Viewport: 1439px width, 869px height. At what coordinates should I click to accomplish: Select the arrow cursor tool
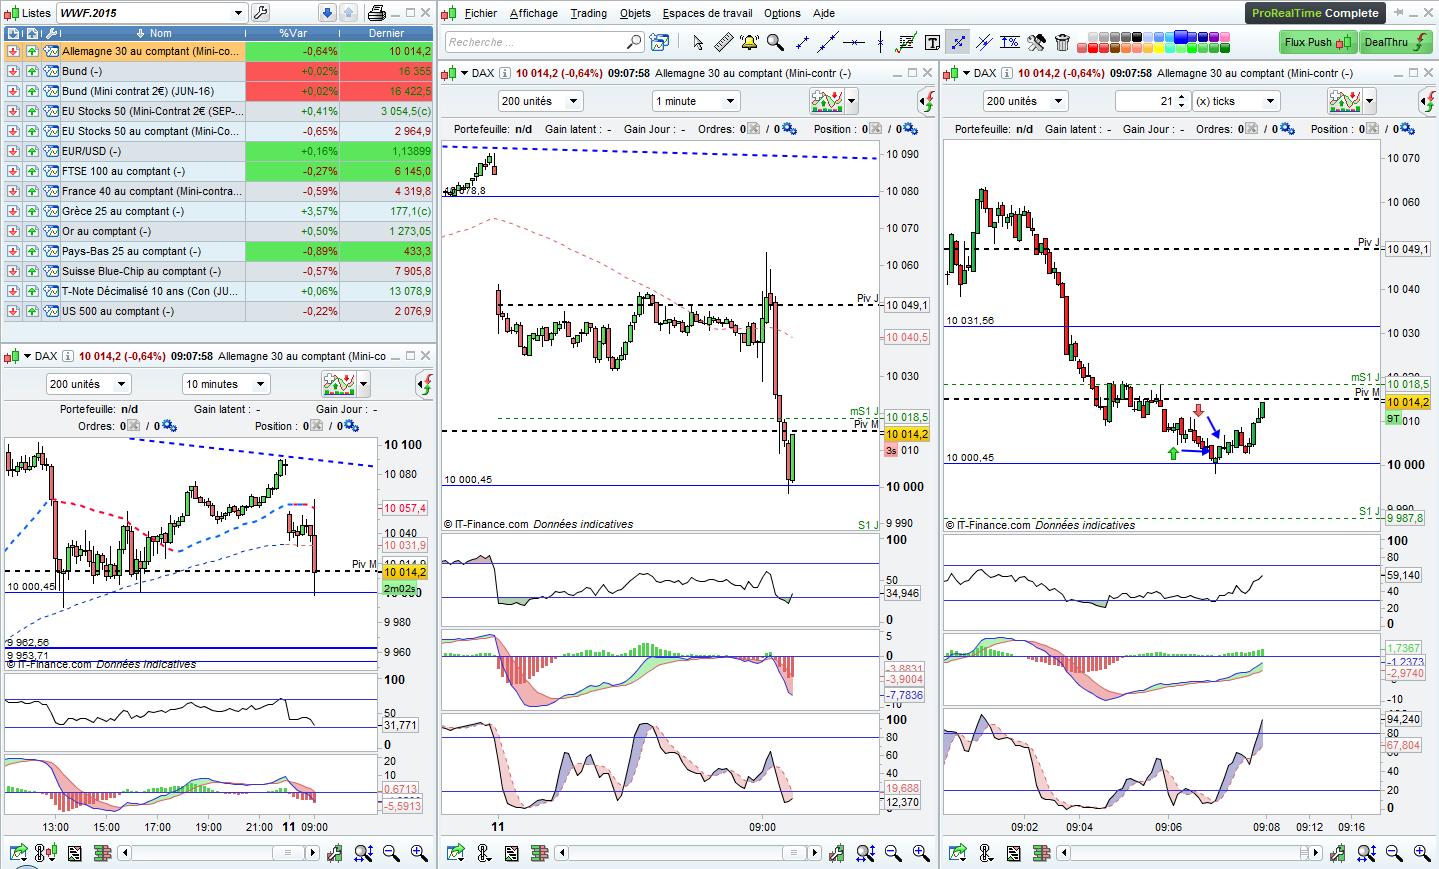697,42
